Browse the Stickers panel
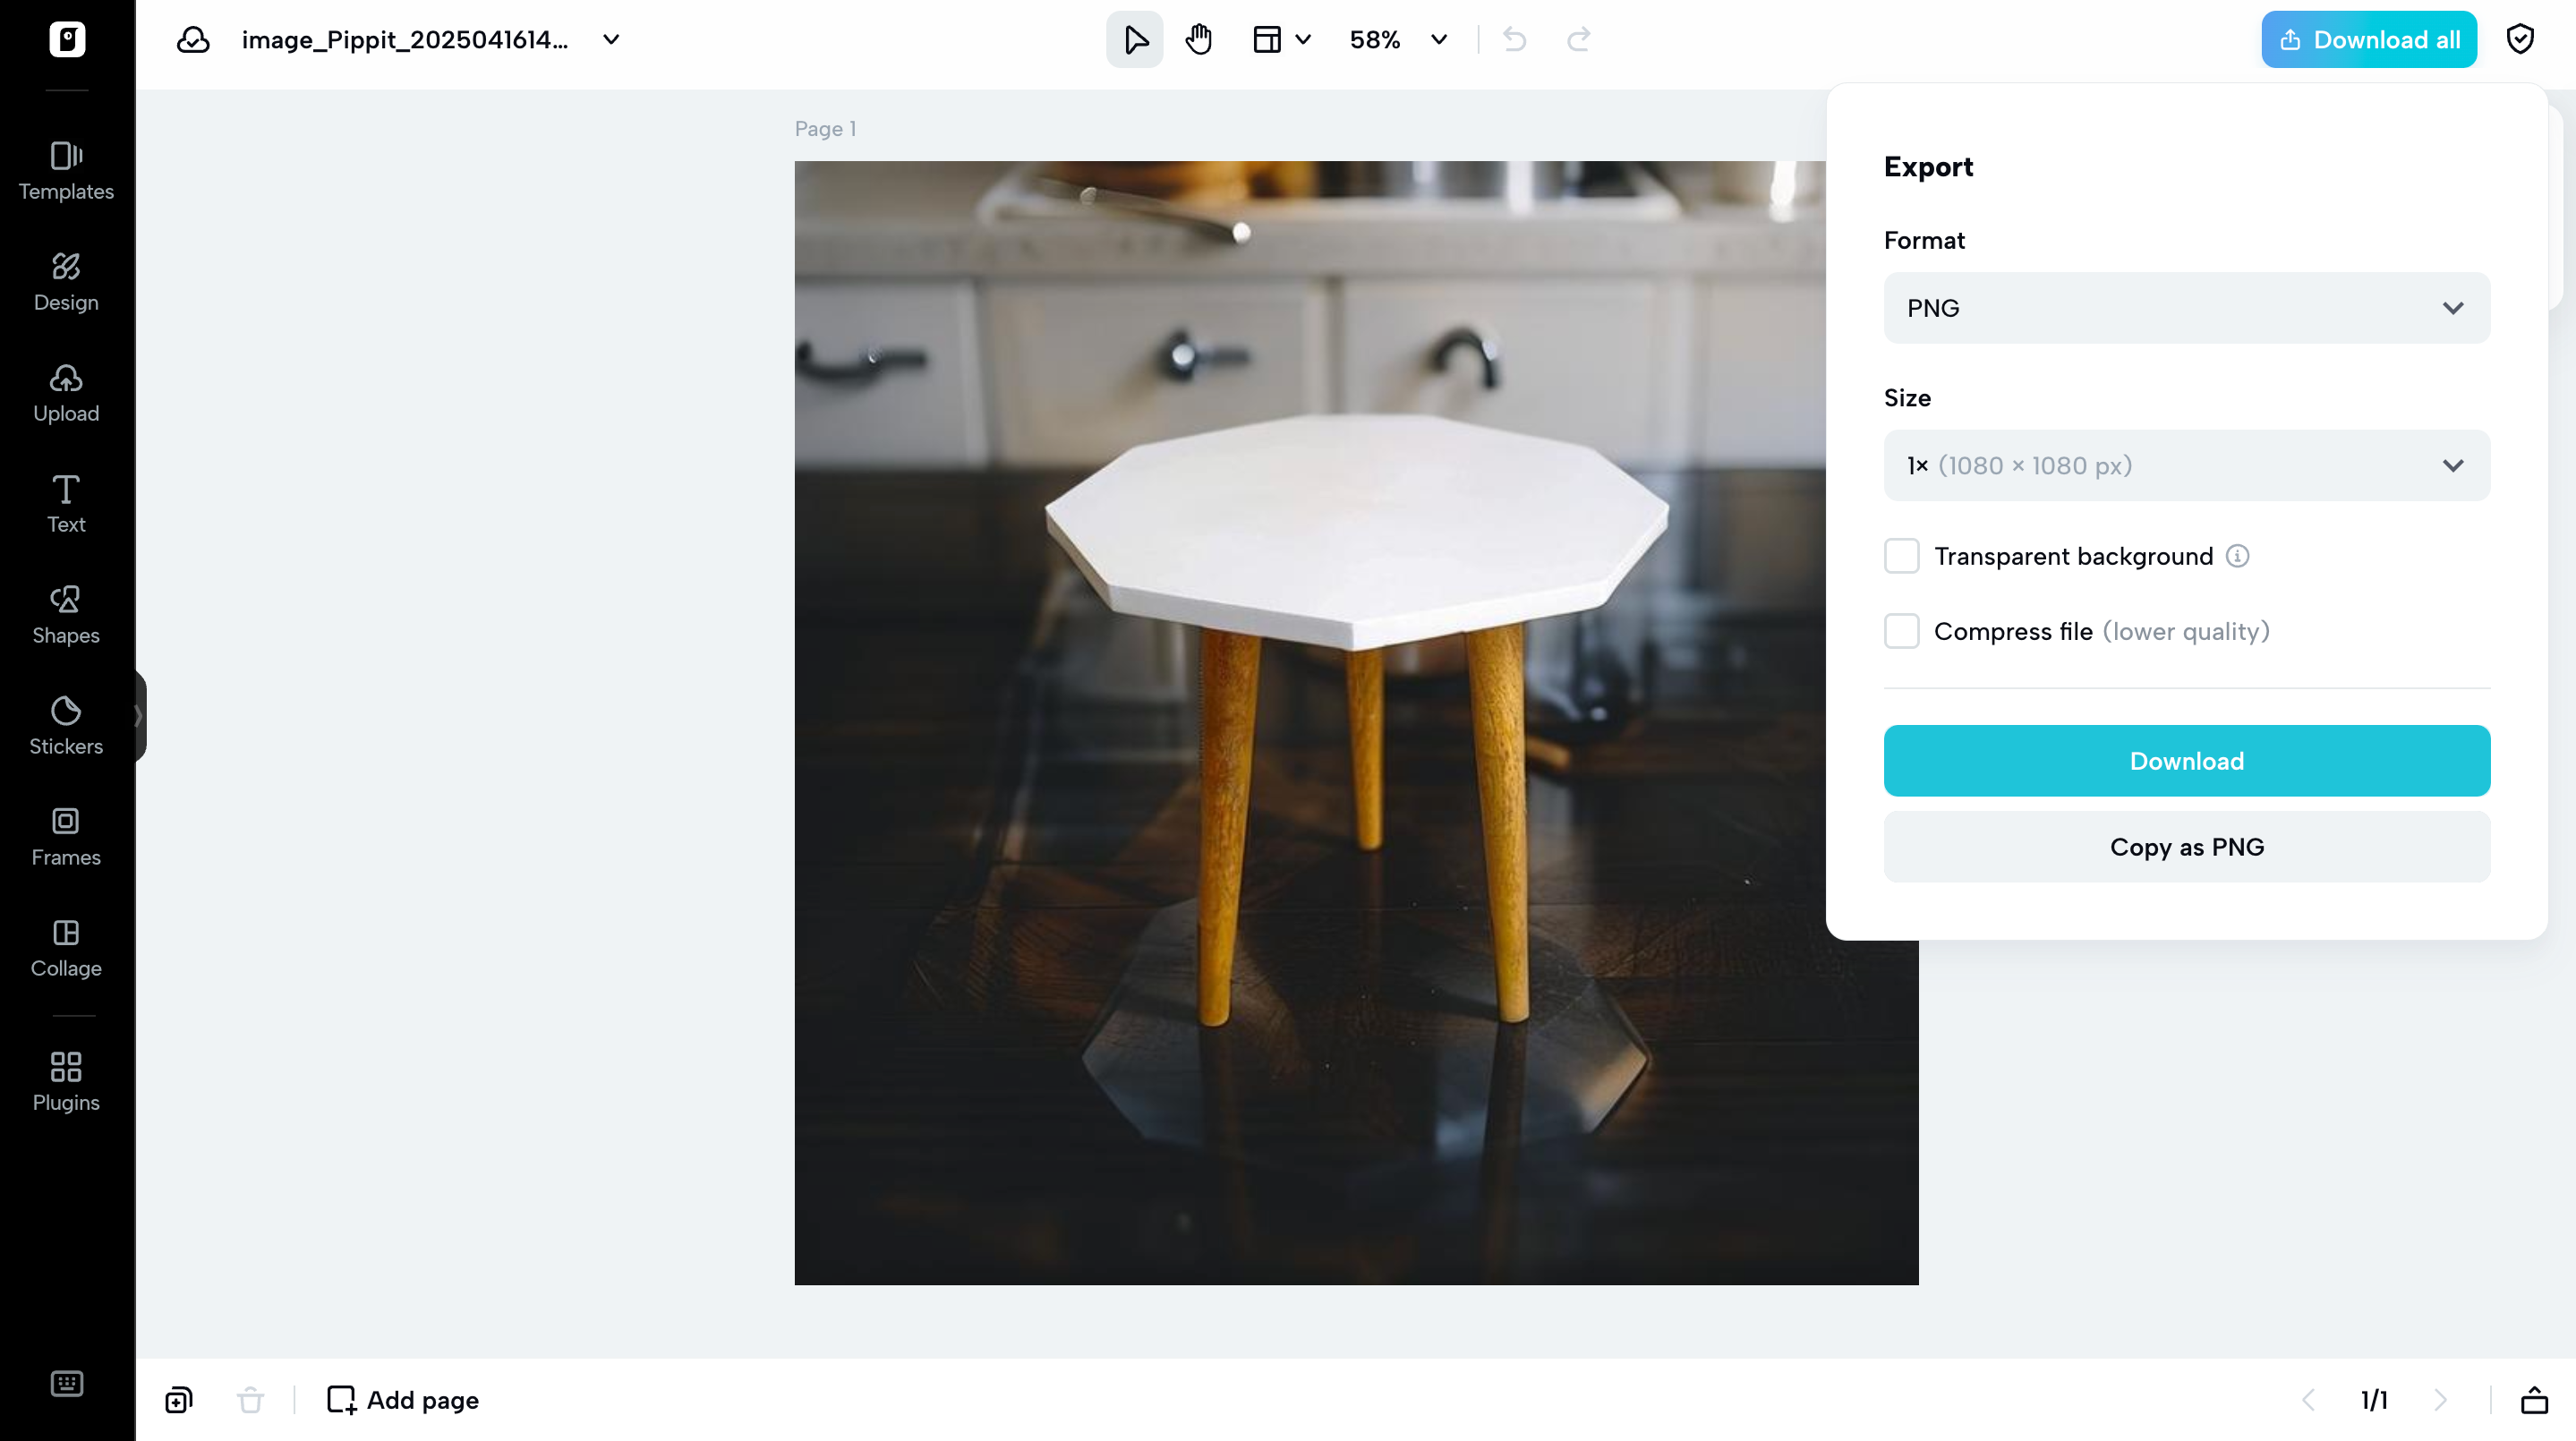The width and height of the screenshot is (2576, 1441). [66, 725]
